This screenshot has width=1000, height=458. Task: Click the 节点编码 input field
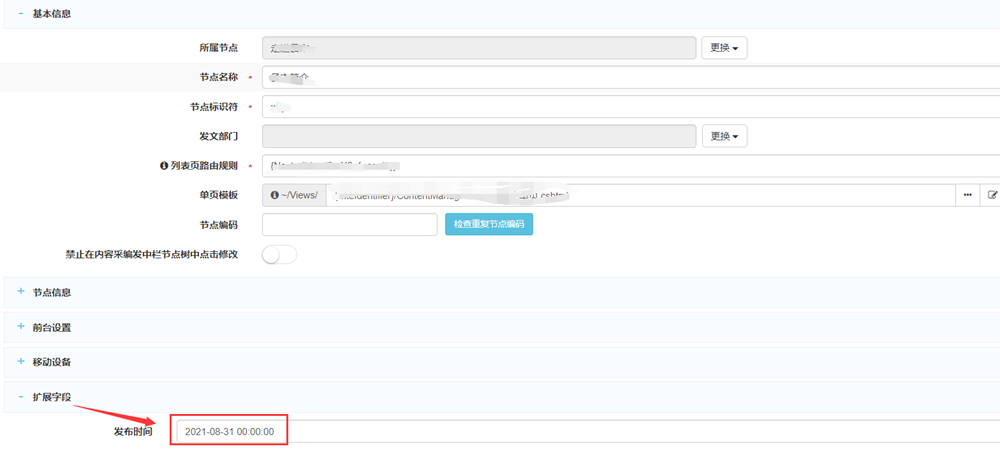coord(349,224)
